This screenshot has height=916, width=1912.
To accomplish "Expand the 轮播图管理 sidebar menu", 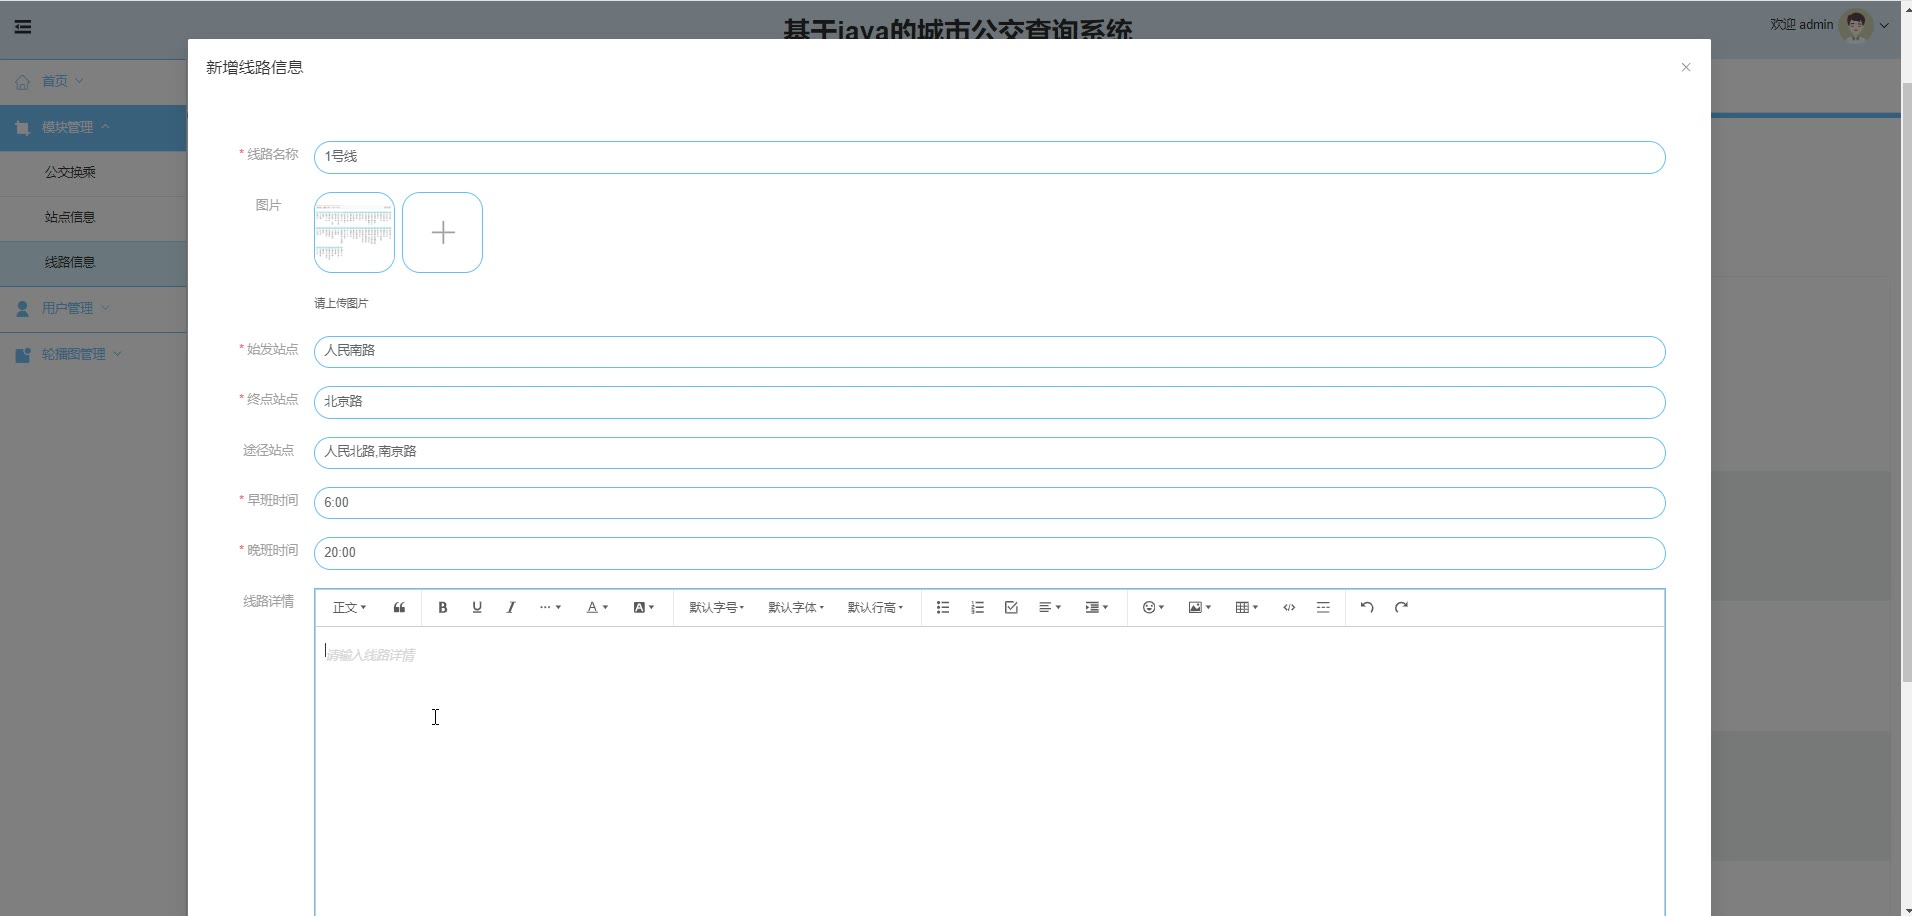I will [x=93, y=354].
